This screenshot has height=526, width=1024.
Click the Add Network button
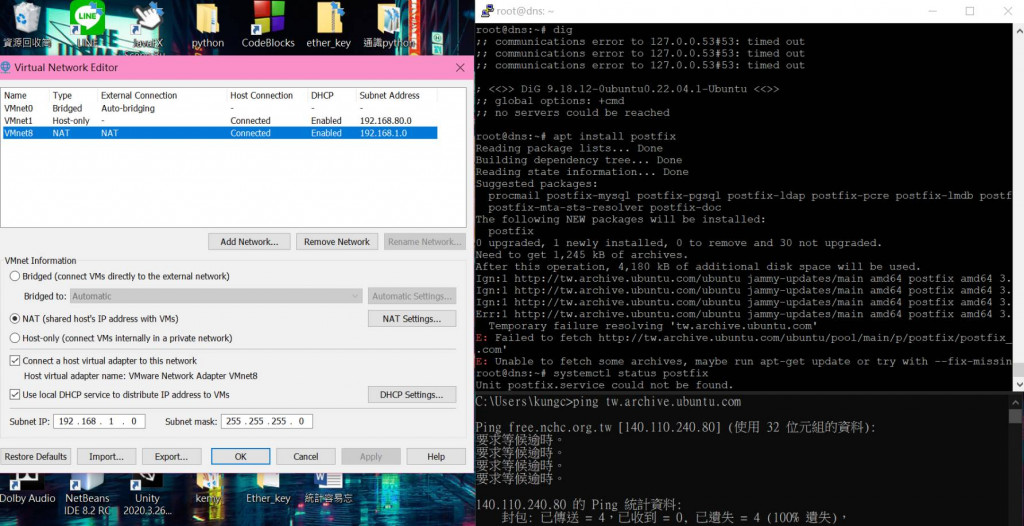click(x=249, y=242)
